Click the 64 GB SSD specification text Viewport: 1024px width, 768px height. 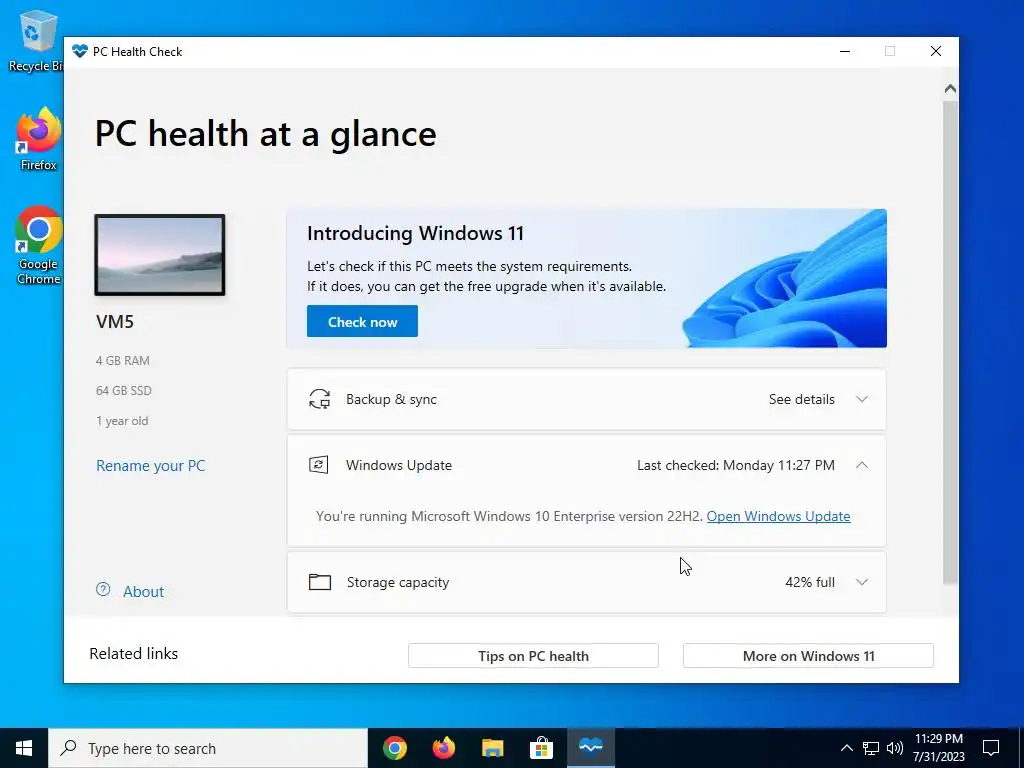coord(123,391)
